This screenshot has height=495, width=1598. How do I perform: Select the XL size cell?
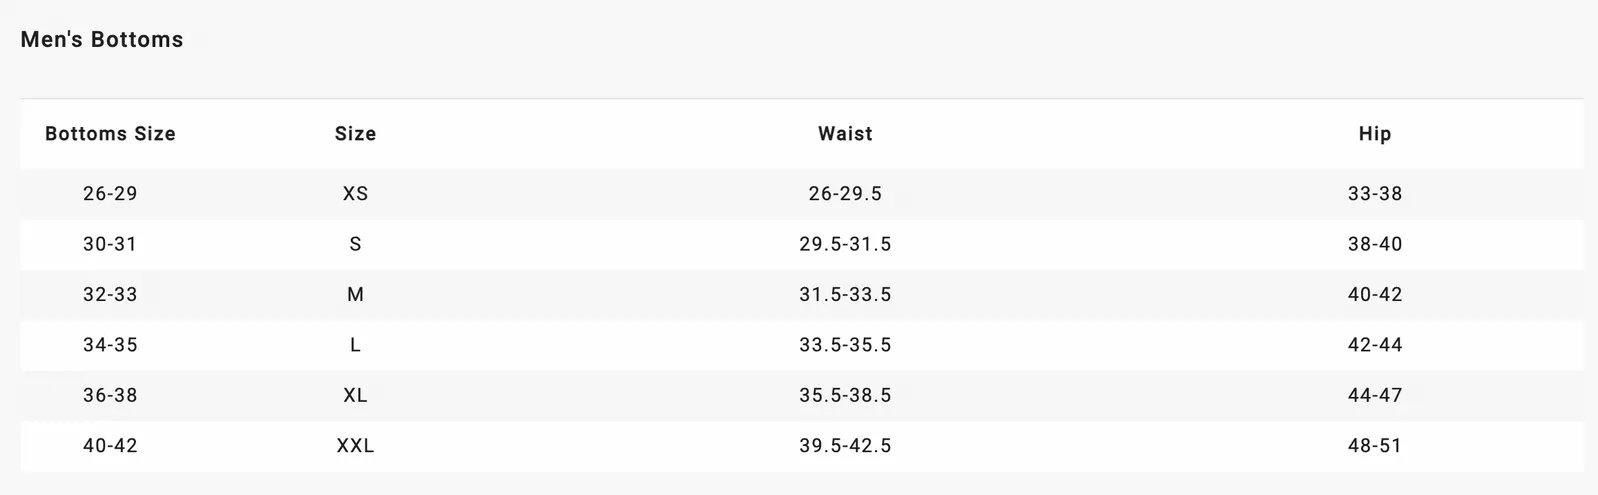(x=355, y=396)
